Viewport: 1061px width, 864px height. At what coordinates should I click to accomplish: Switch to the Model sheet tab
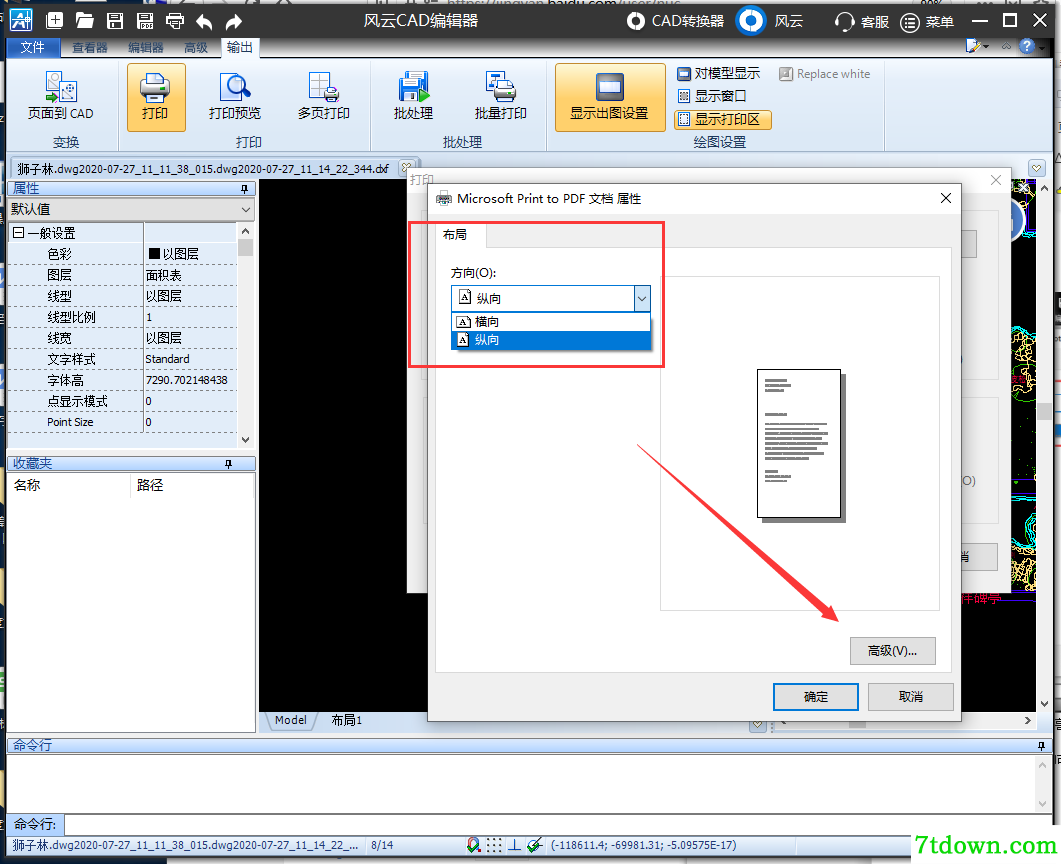tap(291, 720)
